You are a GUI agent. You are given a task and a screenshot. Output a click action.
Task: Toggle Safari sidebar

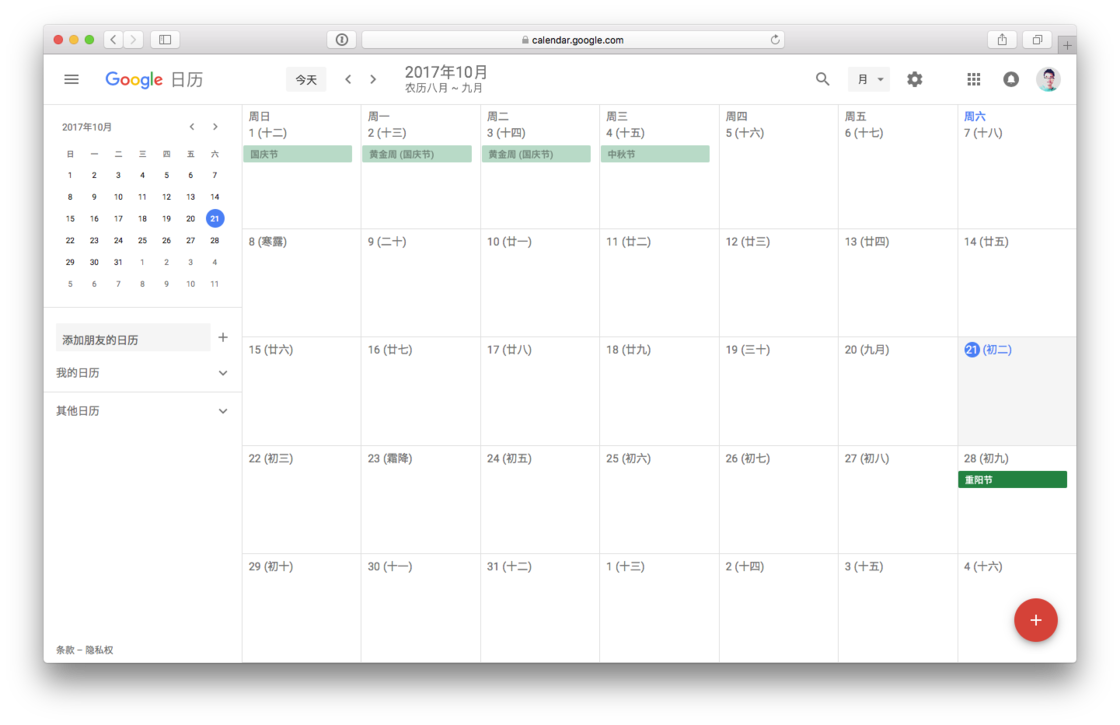(165, 39)
